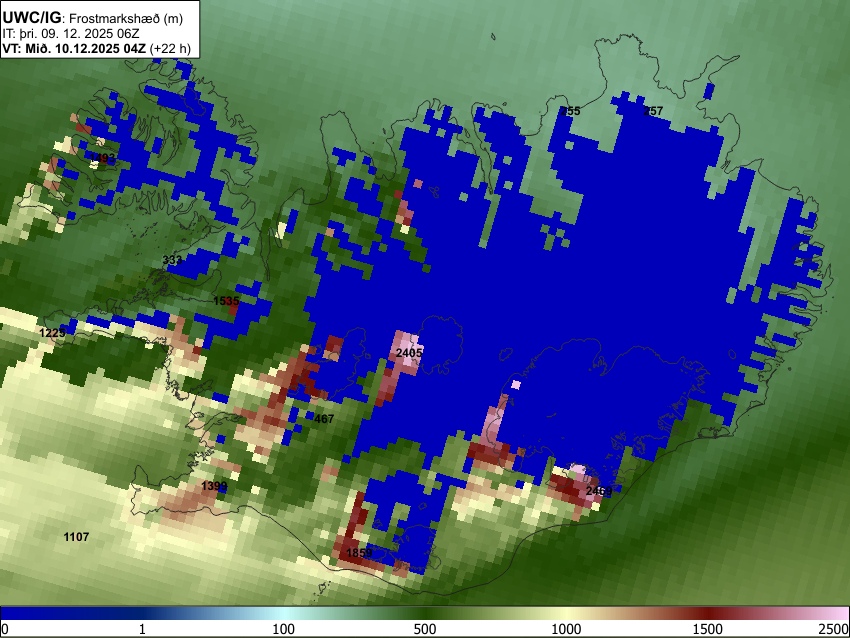Click the map value label '255'
The image size is (850, 638).
coord(570,111)
